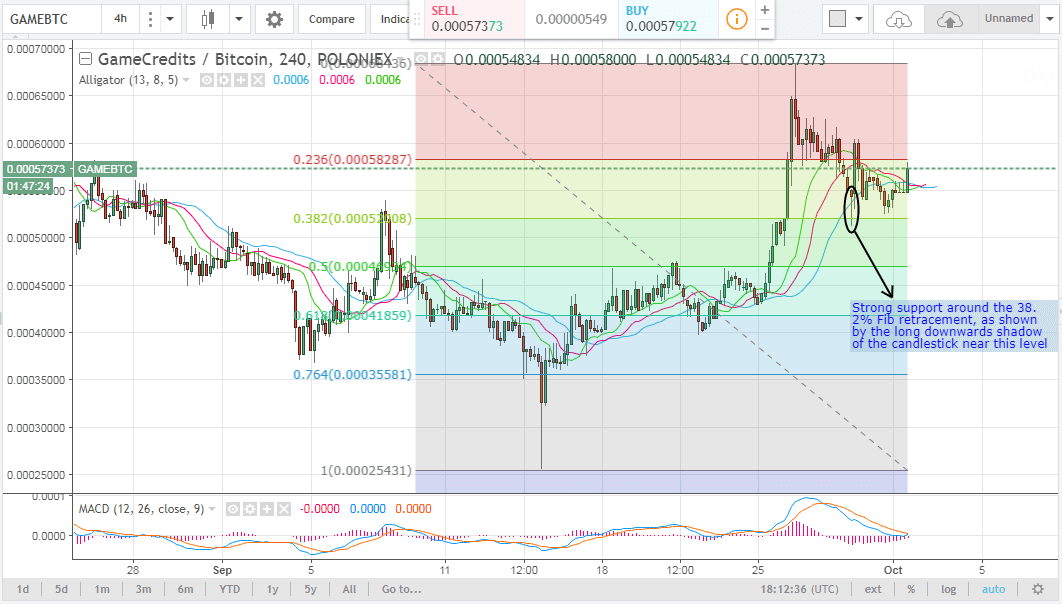Click the 01:47:24 countdown label
1062x604 pixels.
pos(28,186)
